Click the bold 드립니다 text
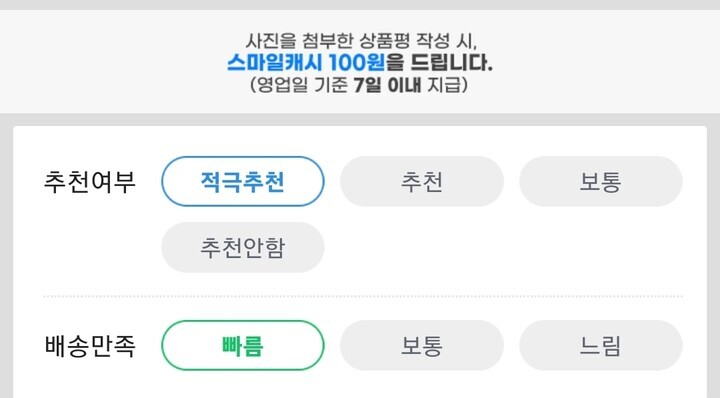 [451, 62]
